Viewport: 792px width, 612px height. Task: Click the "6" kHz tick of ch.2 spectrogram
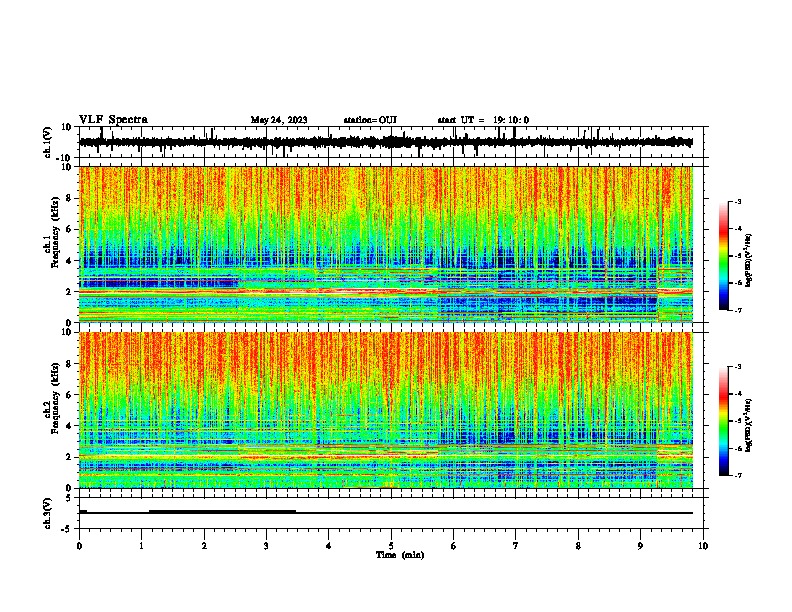69,395
